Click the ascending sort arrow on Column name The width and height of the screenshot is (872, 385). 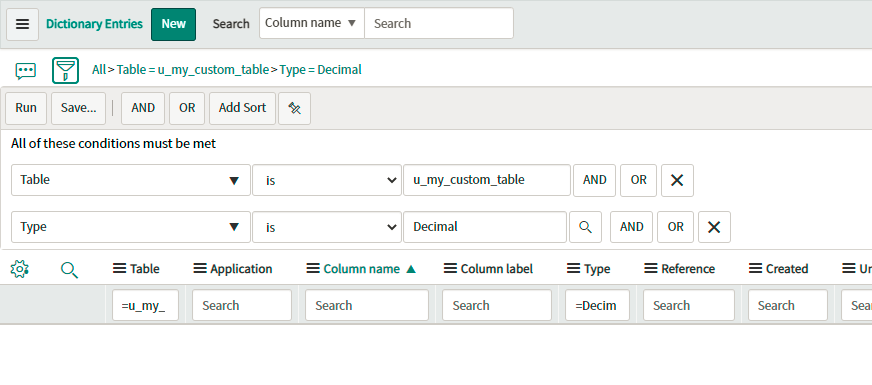(411, 269)
